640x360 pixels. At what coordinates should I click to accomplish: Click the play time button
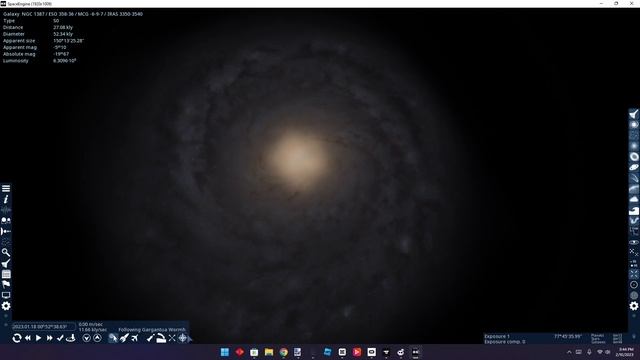tap(38, 338)
